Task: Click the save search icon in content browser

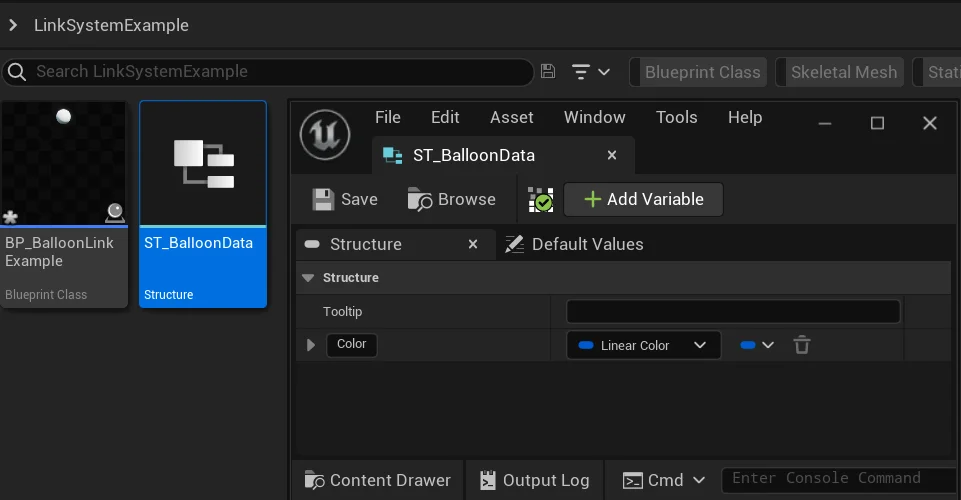Action: tap(547, 71)
